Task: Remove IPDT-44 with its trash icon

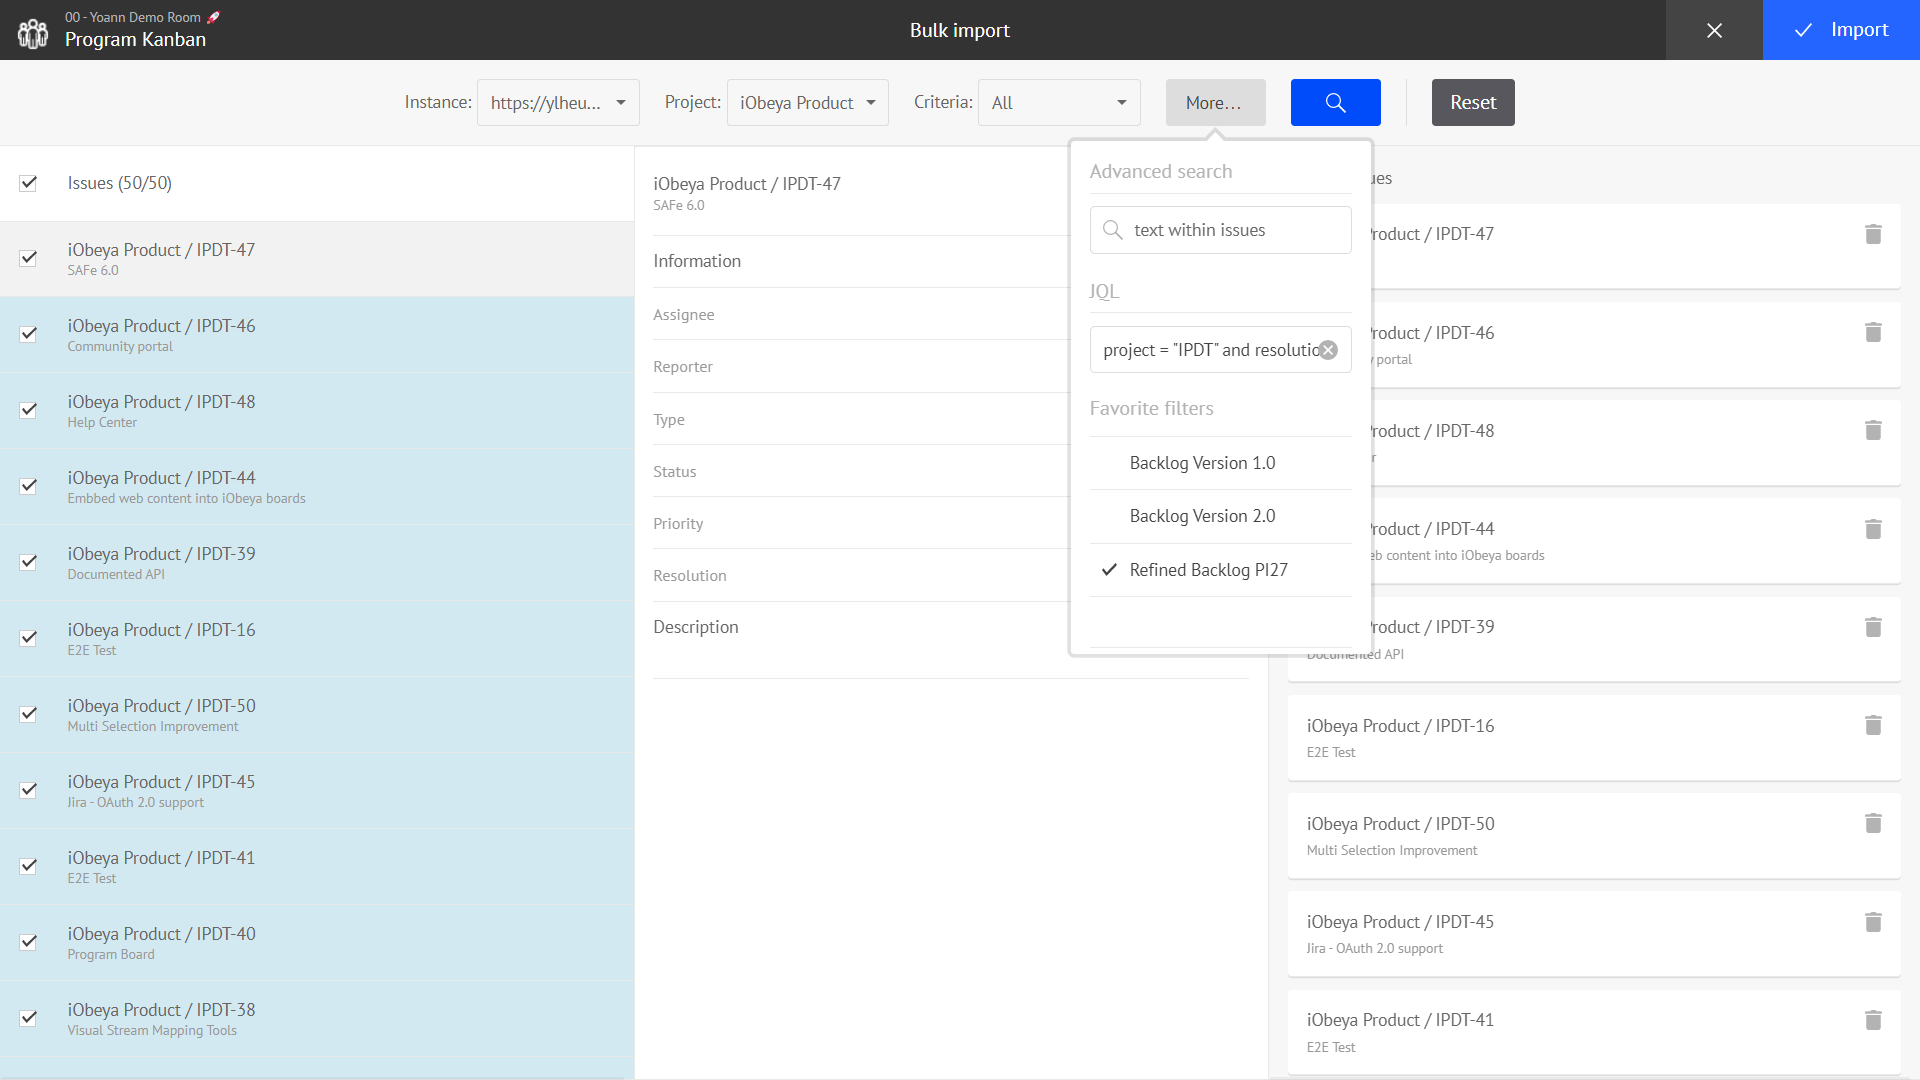Action: point(1873,529)
